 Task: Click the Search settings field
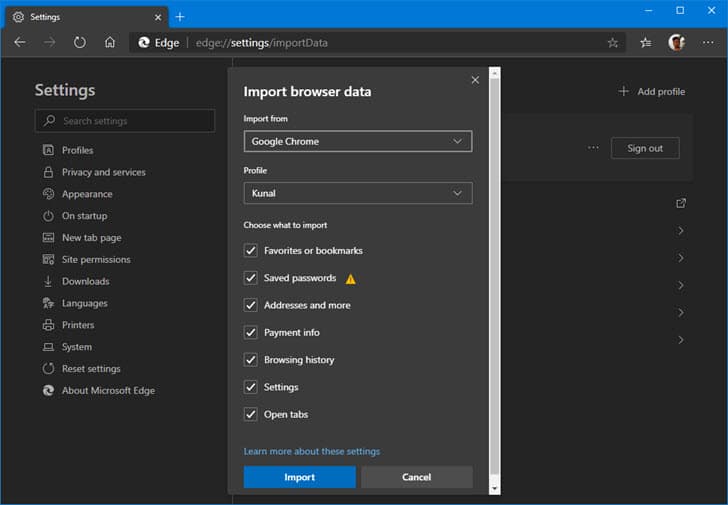tap(125, 121)
